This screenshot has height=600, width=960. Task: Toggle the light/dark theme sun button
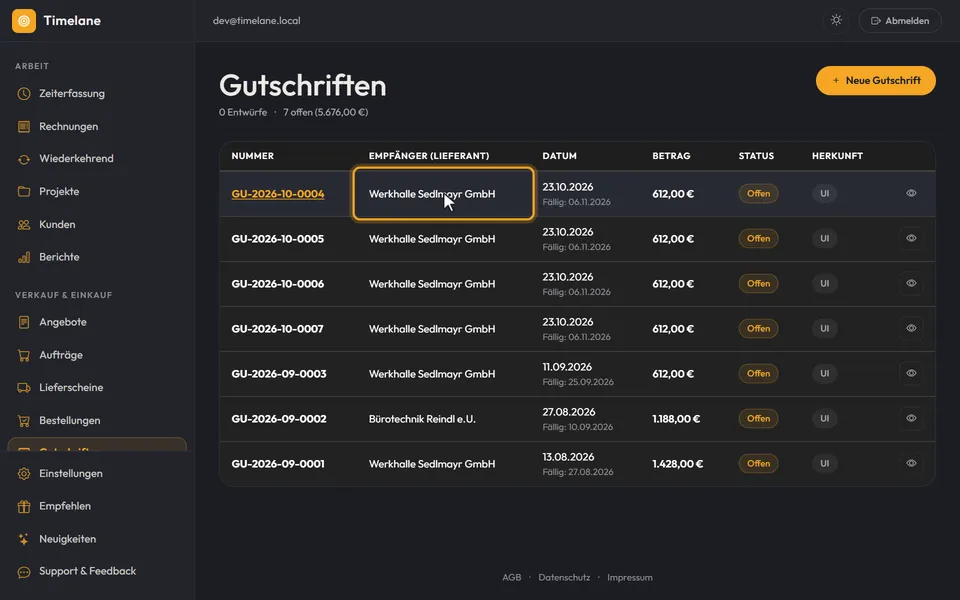836,20
